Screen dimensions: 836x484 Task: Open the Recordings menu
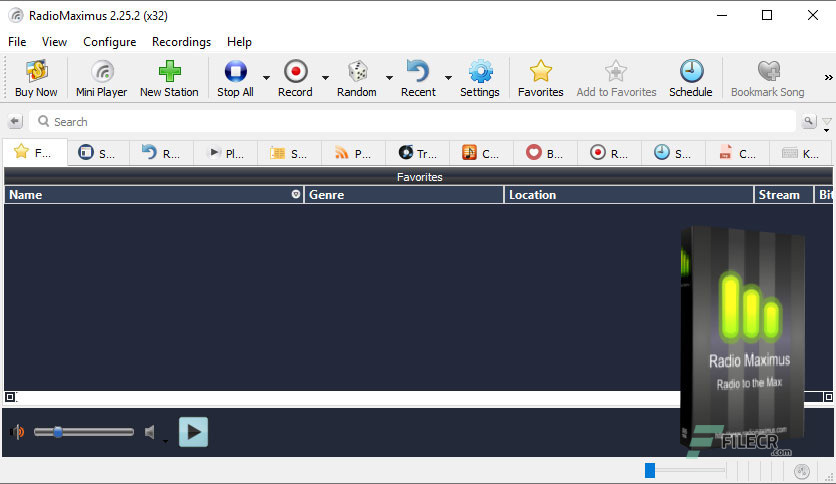coord(181,42)
